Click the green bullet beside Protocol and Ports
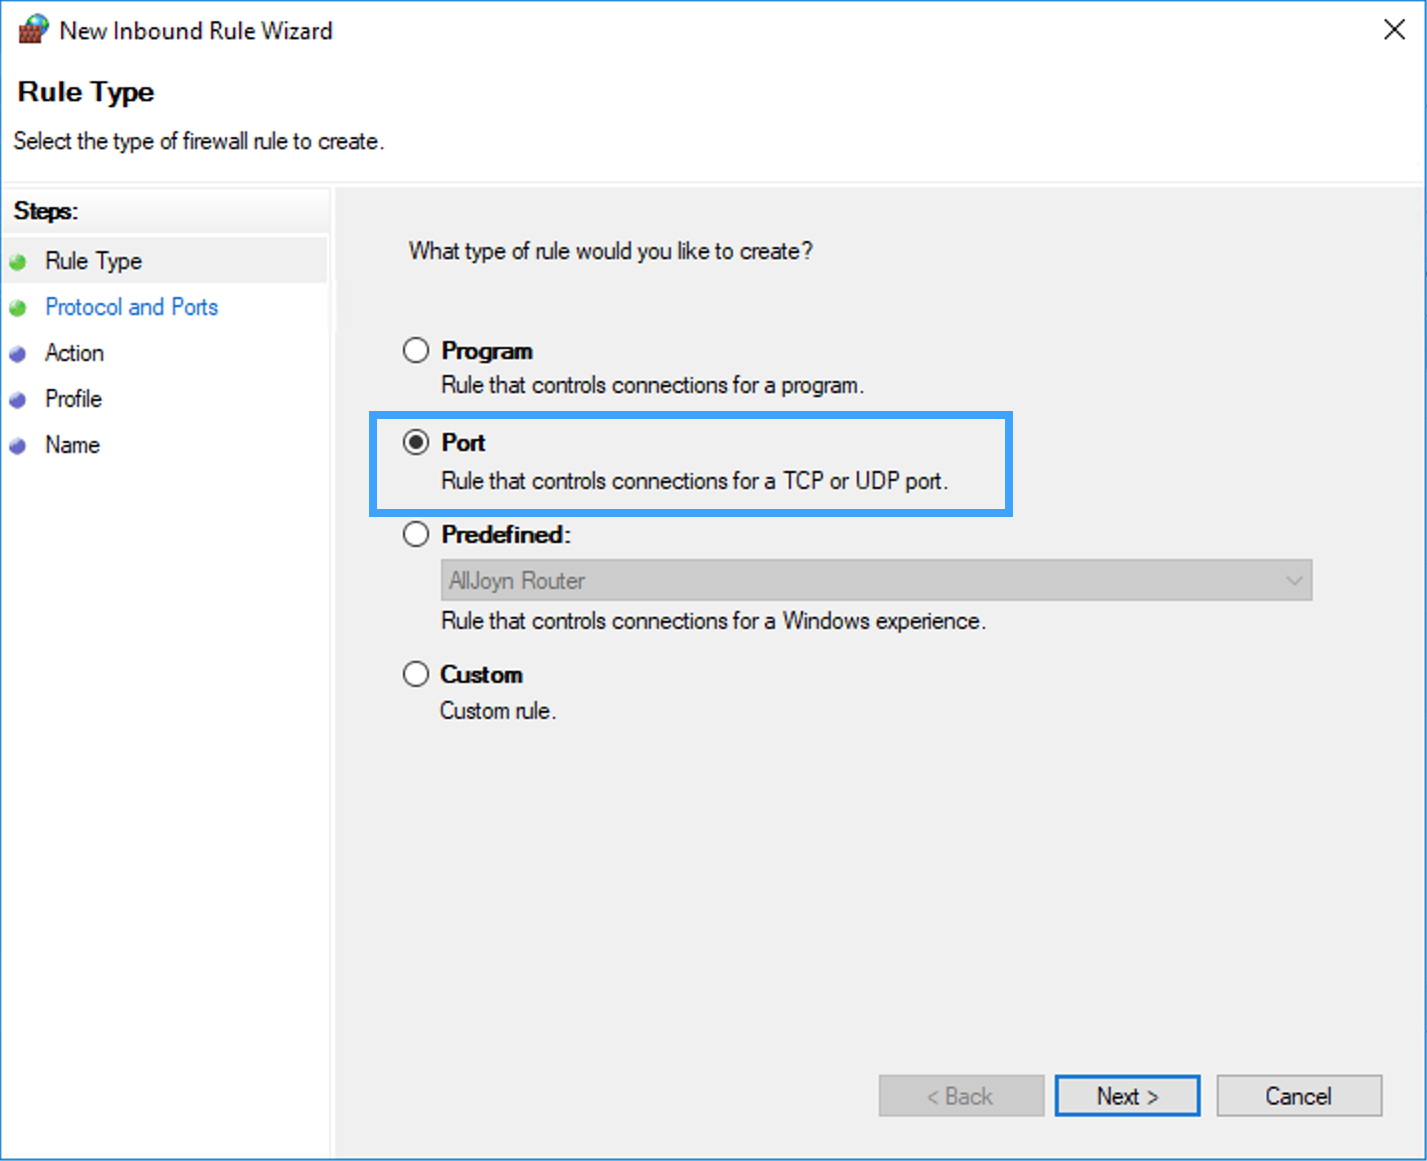This screenshot has height=1161, width=1427. (18, 308)
